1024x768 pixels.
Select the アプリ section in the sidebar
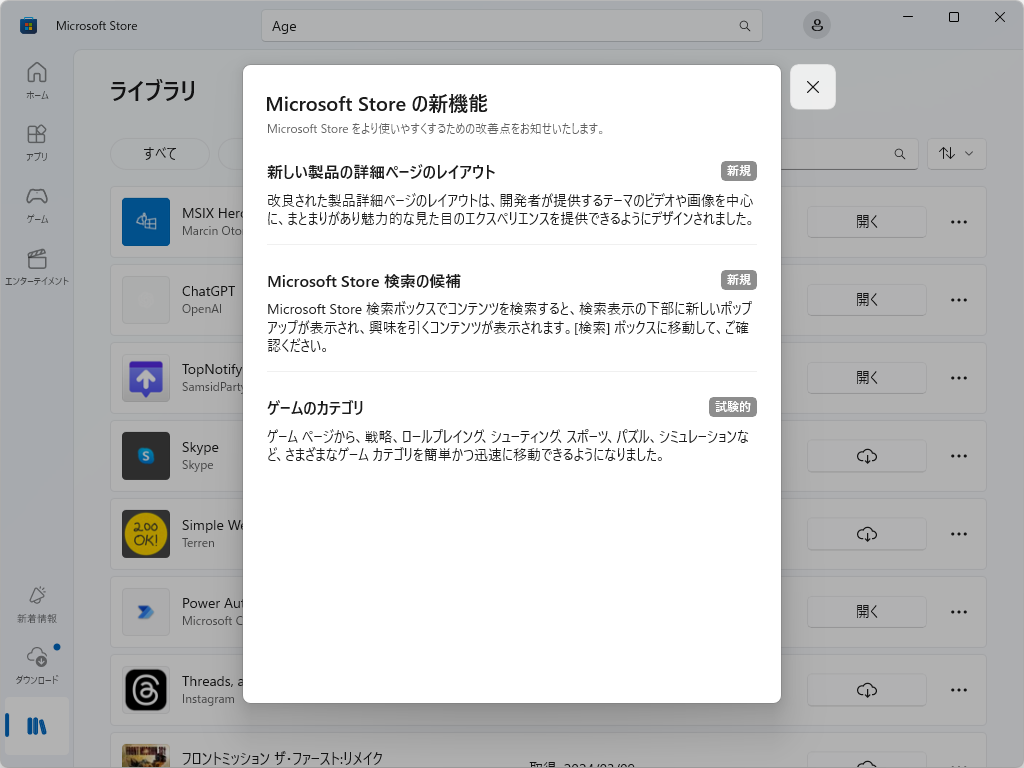point(37,143)
